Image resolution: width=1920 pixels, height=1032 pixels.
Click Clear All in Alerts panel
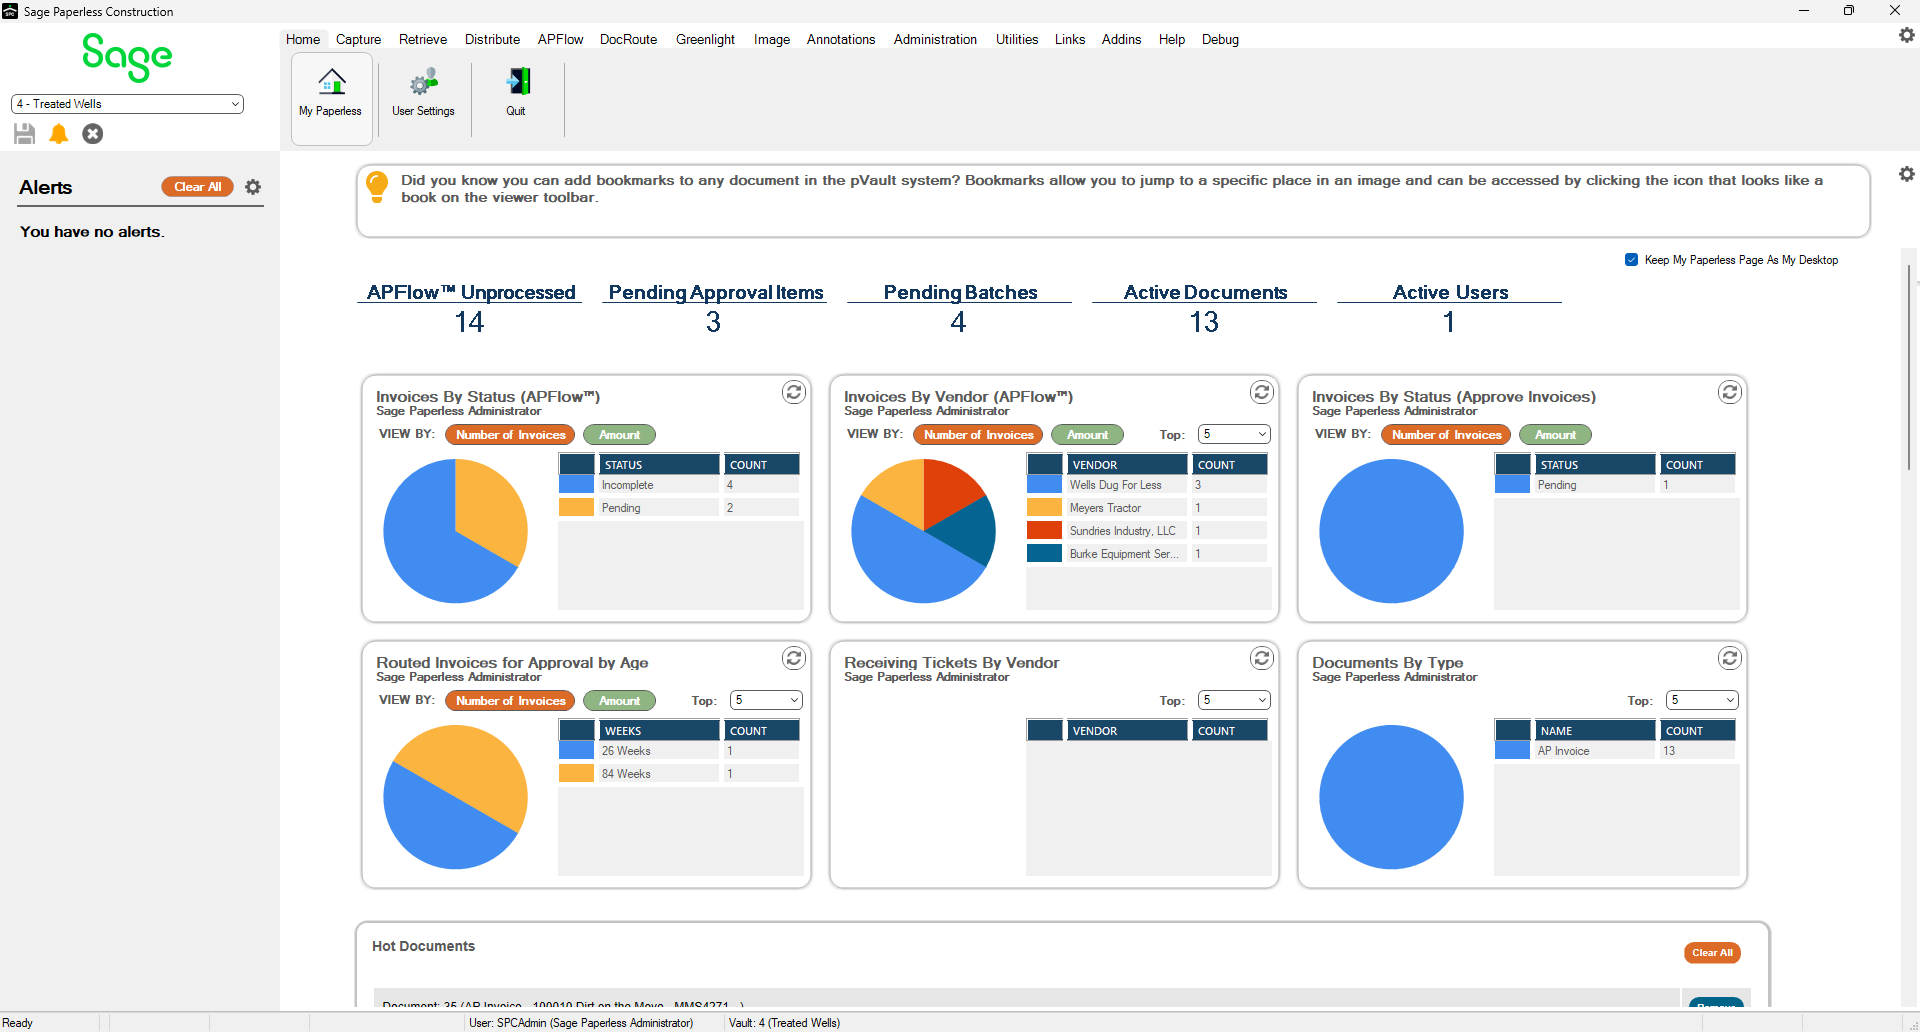tap(198, 187)
